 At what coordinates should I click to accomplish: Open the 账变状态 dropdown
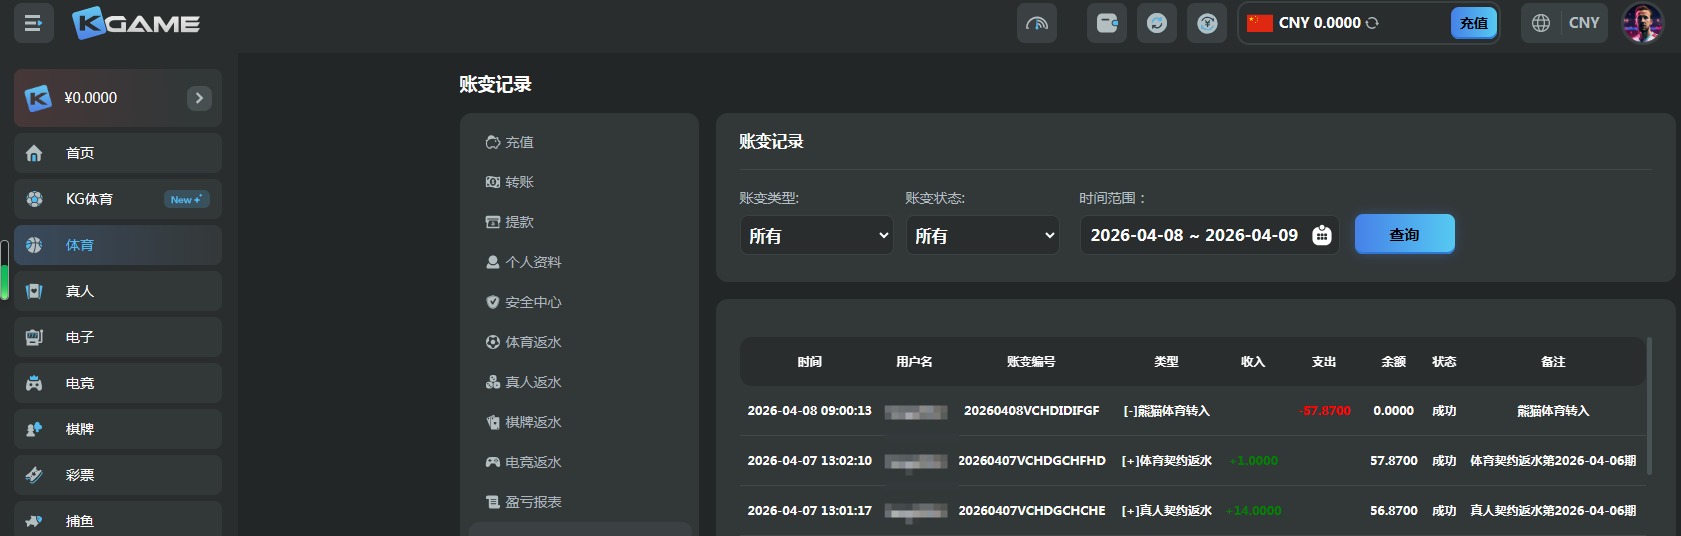coord(983,235)
